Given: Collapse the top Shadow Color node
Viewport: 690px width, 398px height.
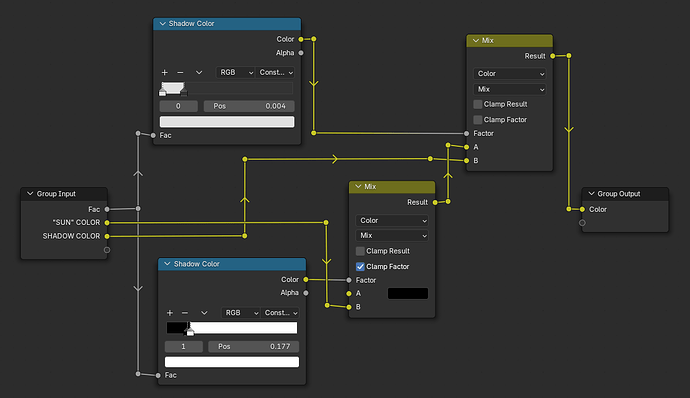Looking at the screenshot, I should (x=163, y=23).
